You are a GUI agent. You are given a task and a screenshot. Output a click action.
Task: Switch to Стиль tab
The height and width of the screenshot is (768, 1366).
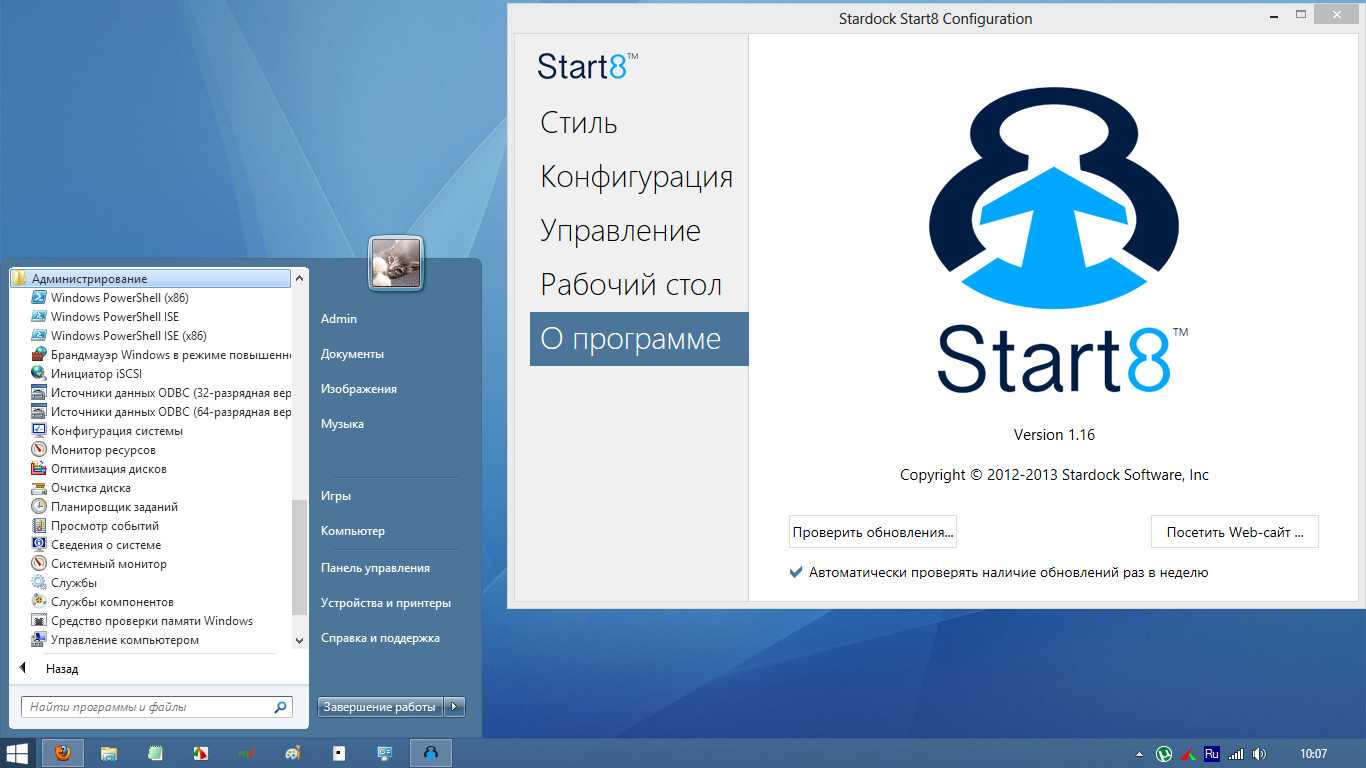pyautogui.click(x=579, y=123)
